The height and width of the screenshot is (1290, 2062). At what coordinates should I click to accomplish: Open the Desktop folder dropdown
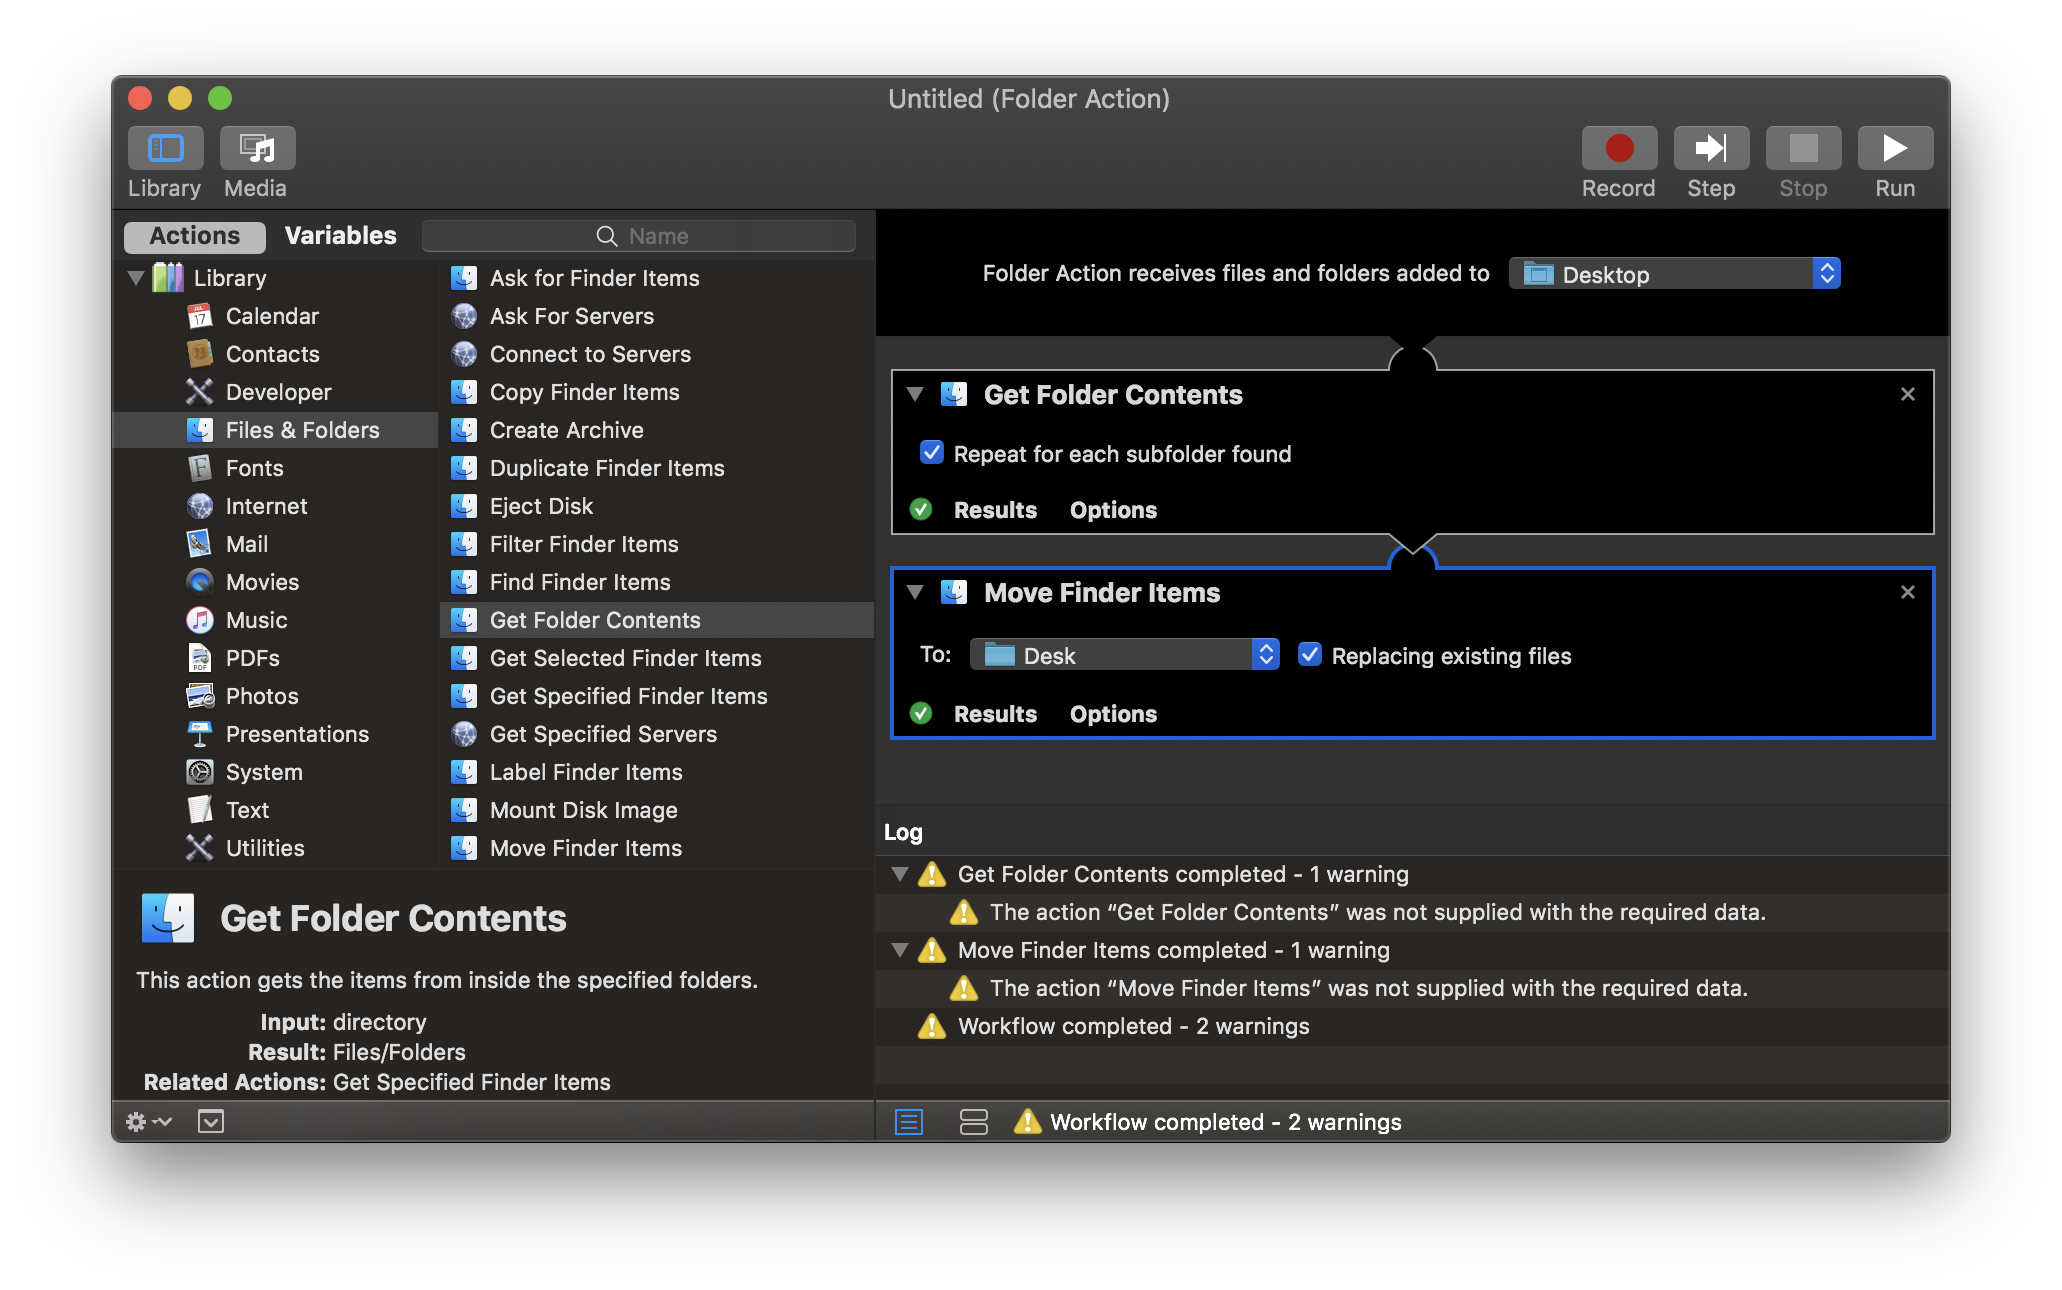pyautogui.click(x=1674, y=274)
